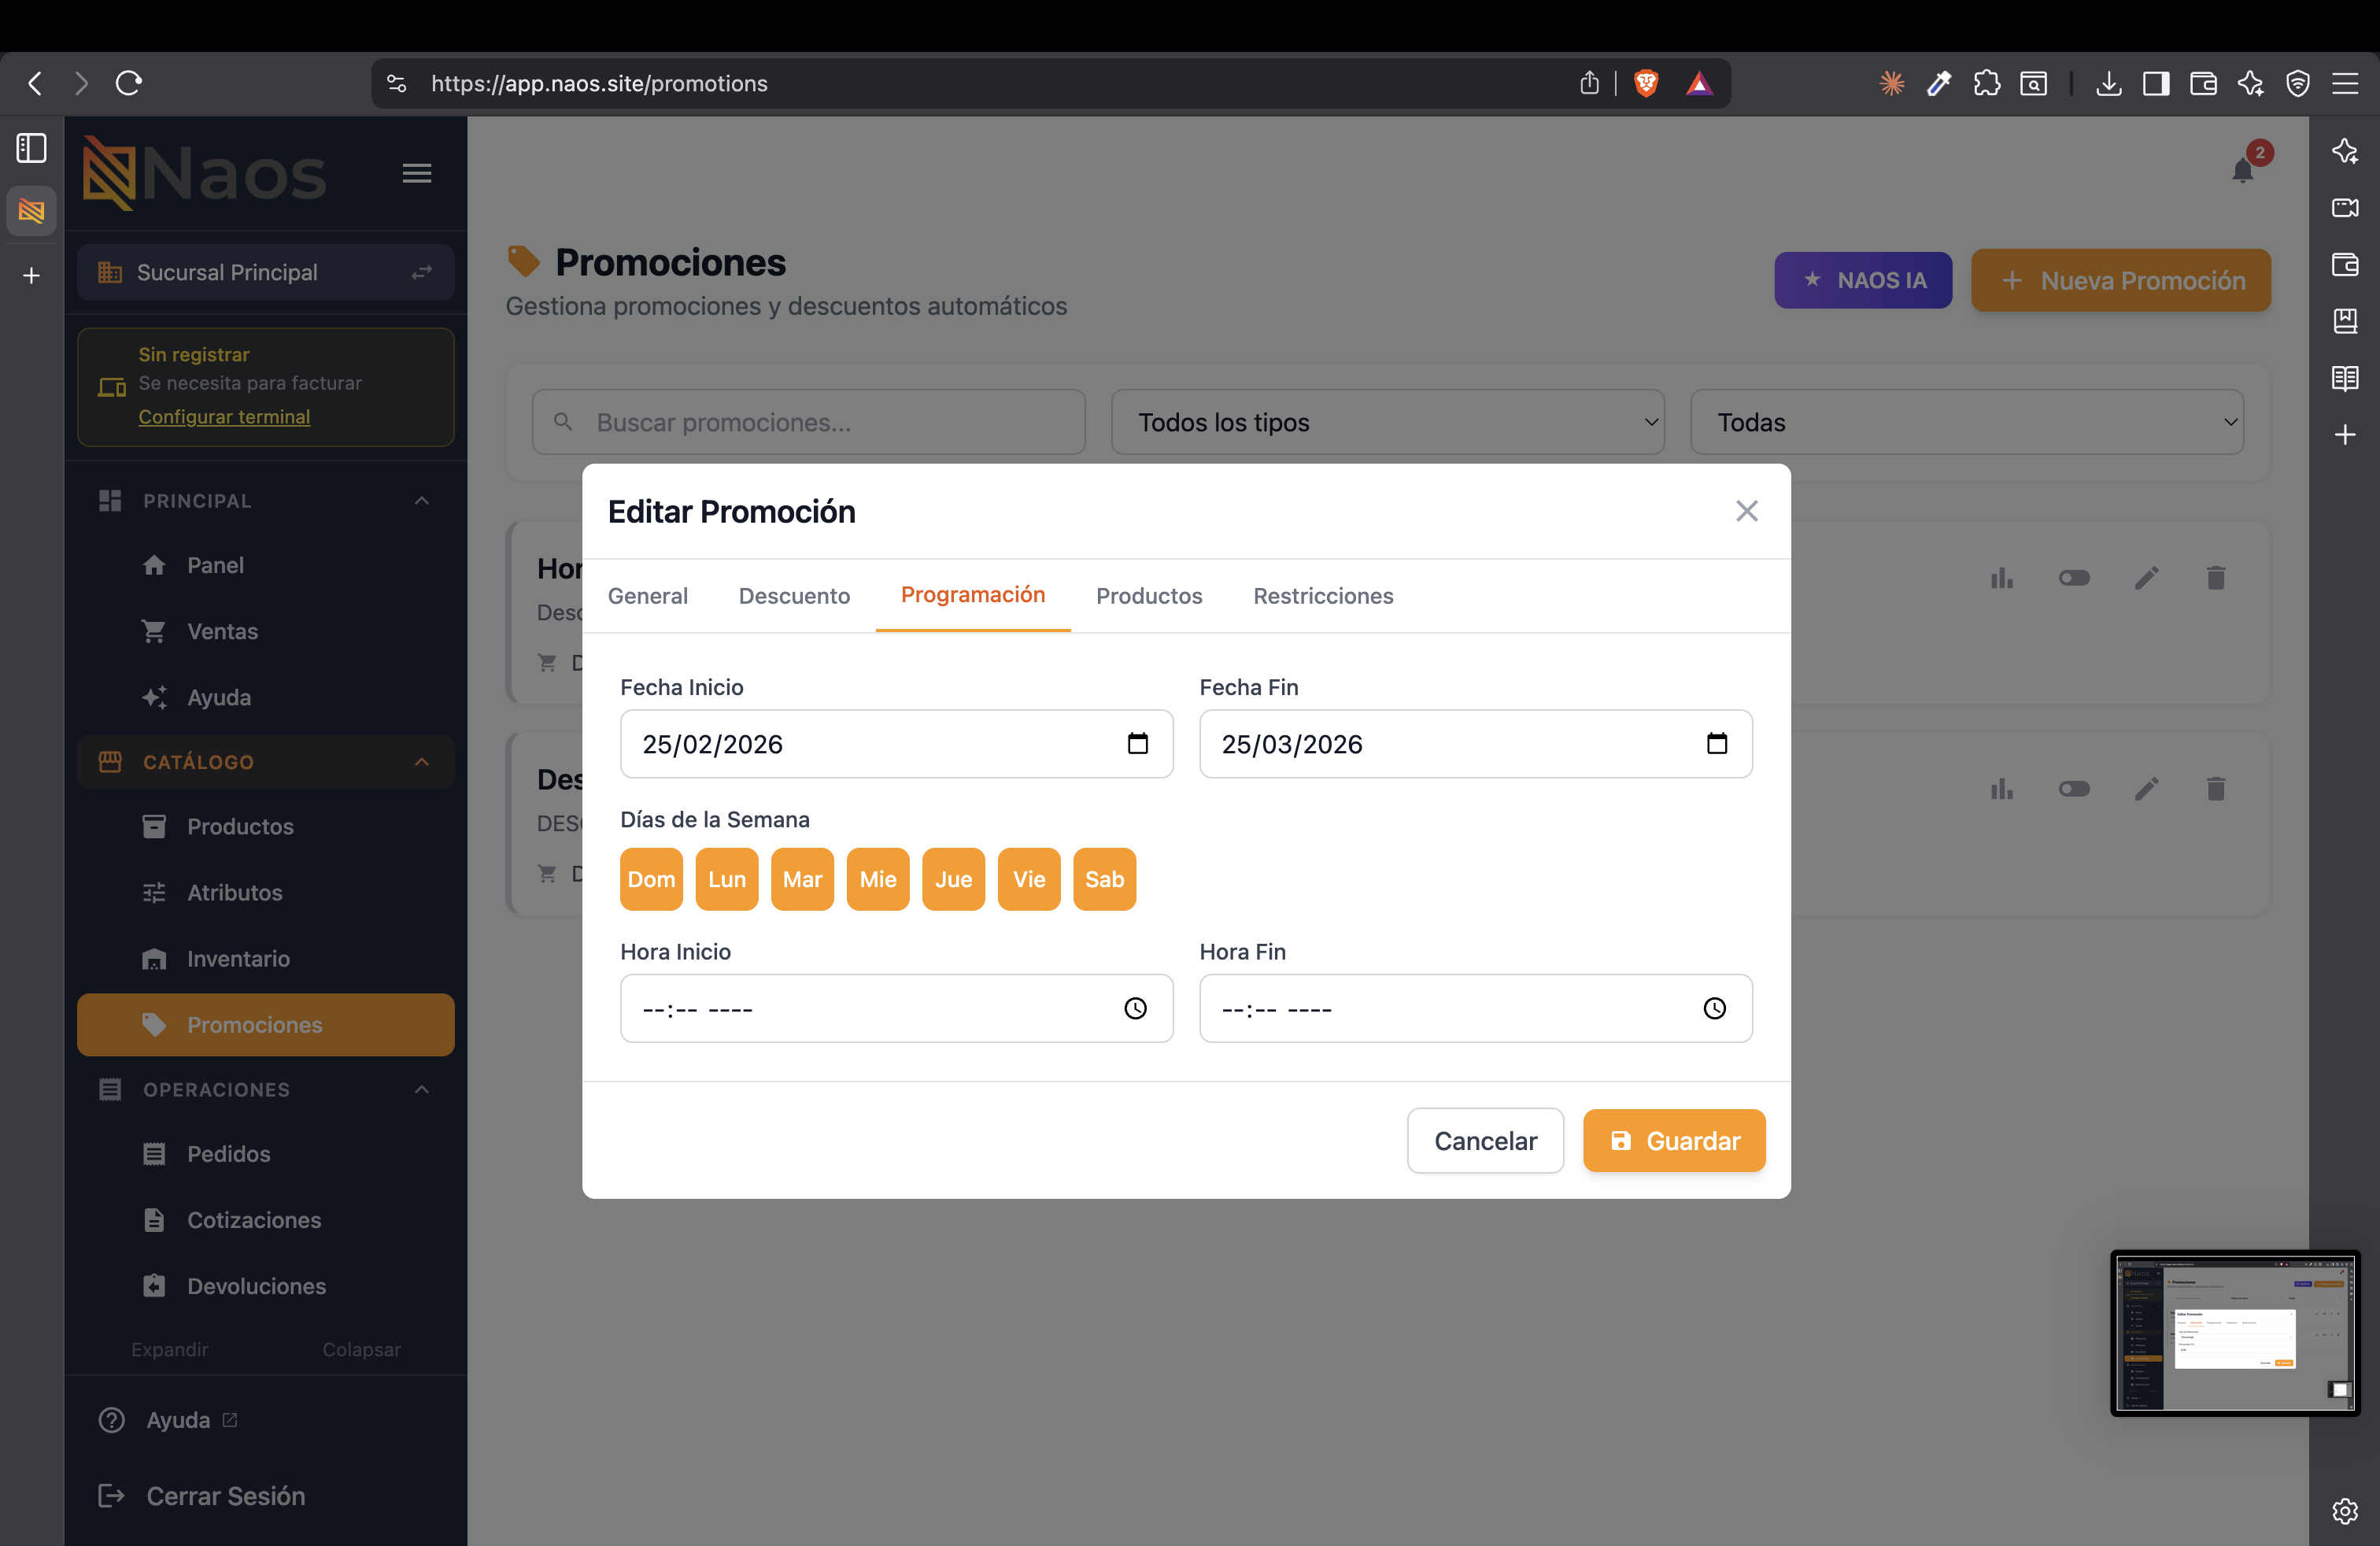Open the Todas status dropdown
Screen dimensions: 2380x1546
click(1966, 422)
